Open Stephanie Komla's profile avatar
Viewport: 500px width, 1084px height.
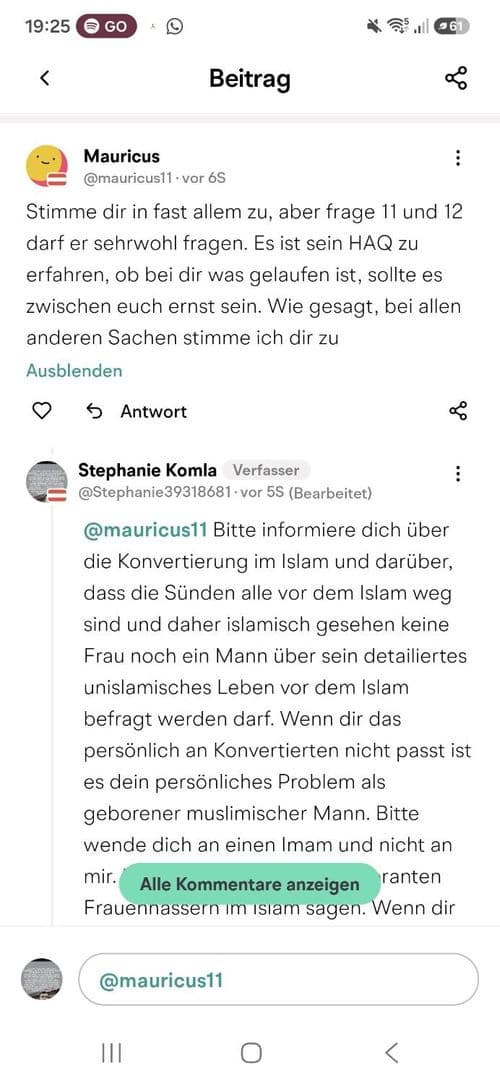click(x=46, y=481)
